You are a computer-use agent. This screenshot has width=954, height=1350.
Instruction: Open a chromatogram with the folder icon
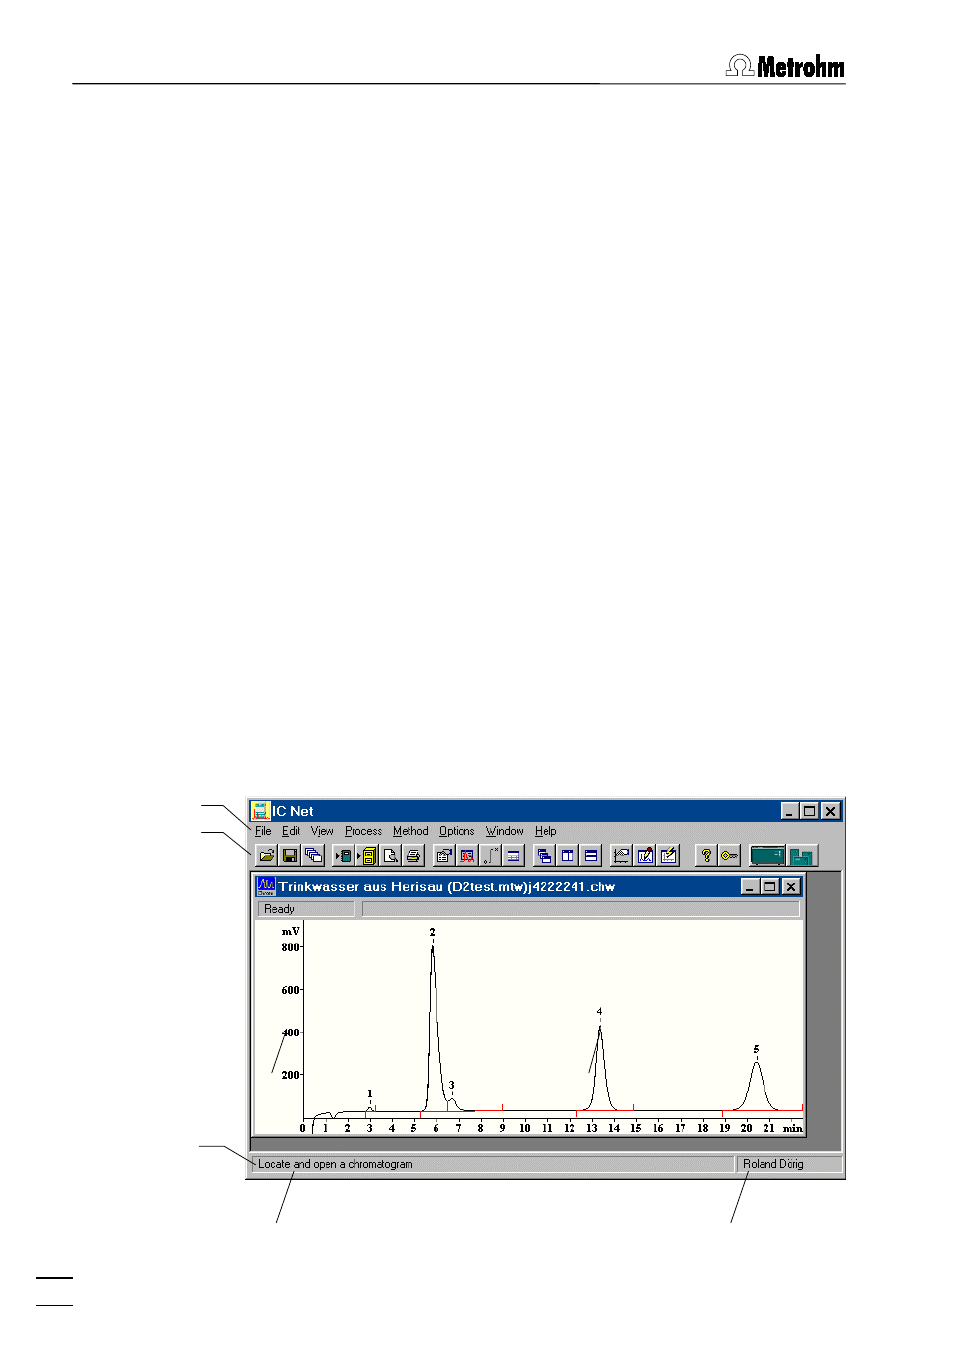point(266,856)
